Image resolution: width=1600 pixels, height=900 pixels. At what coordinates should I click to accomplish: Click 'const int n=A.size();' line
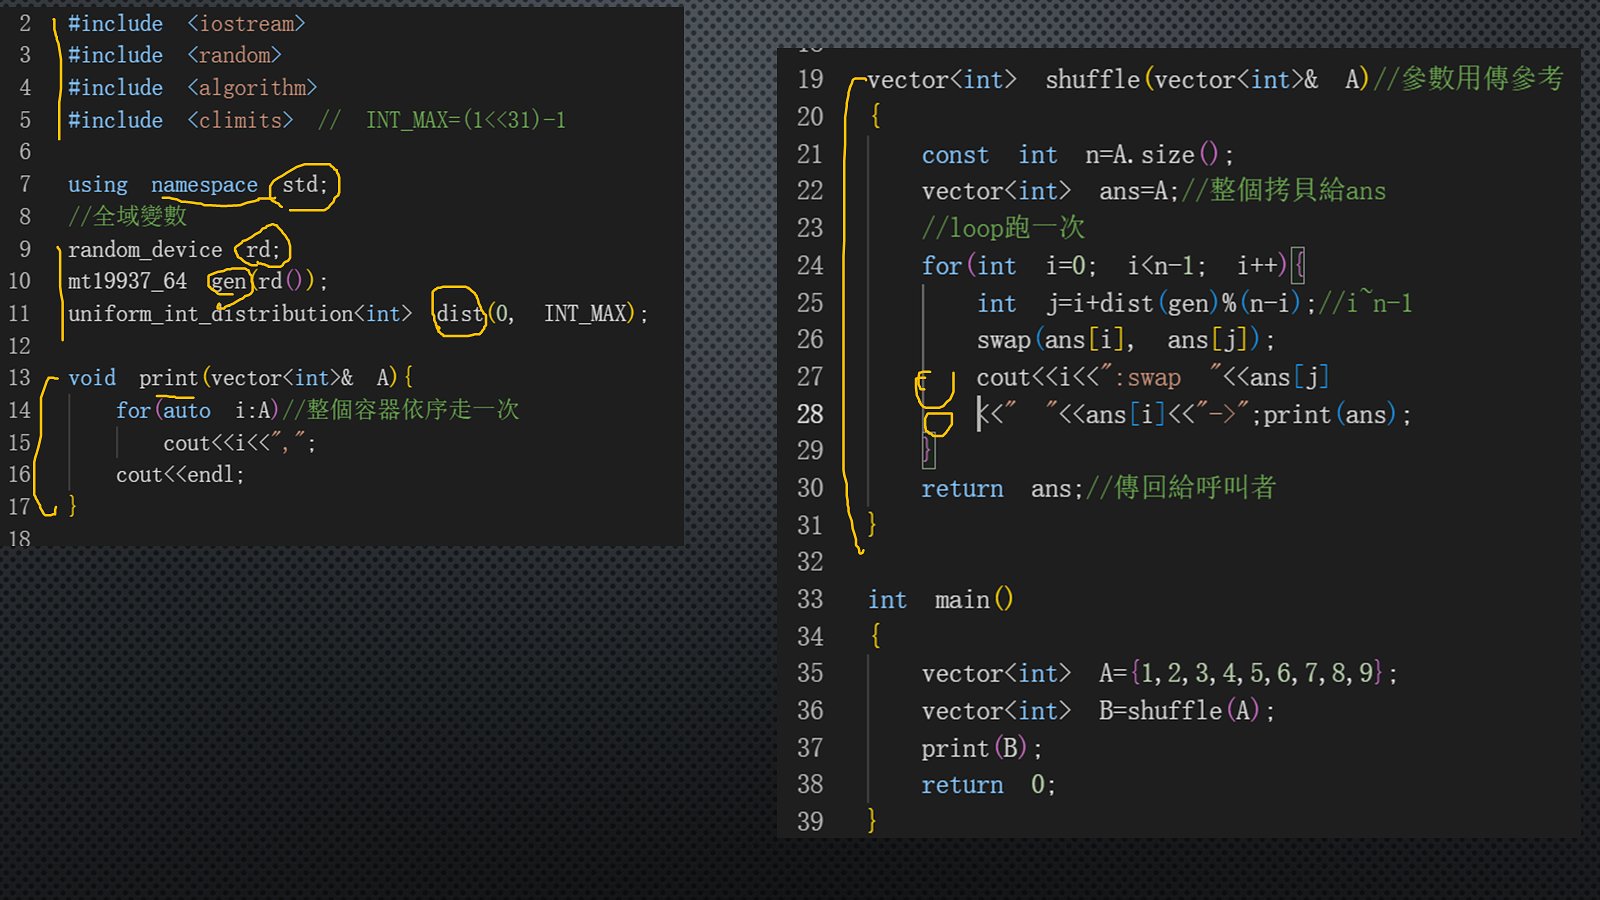coord(1078,155)
